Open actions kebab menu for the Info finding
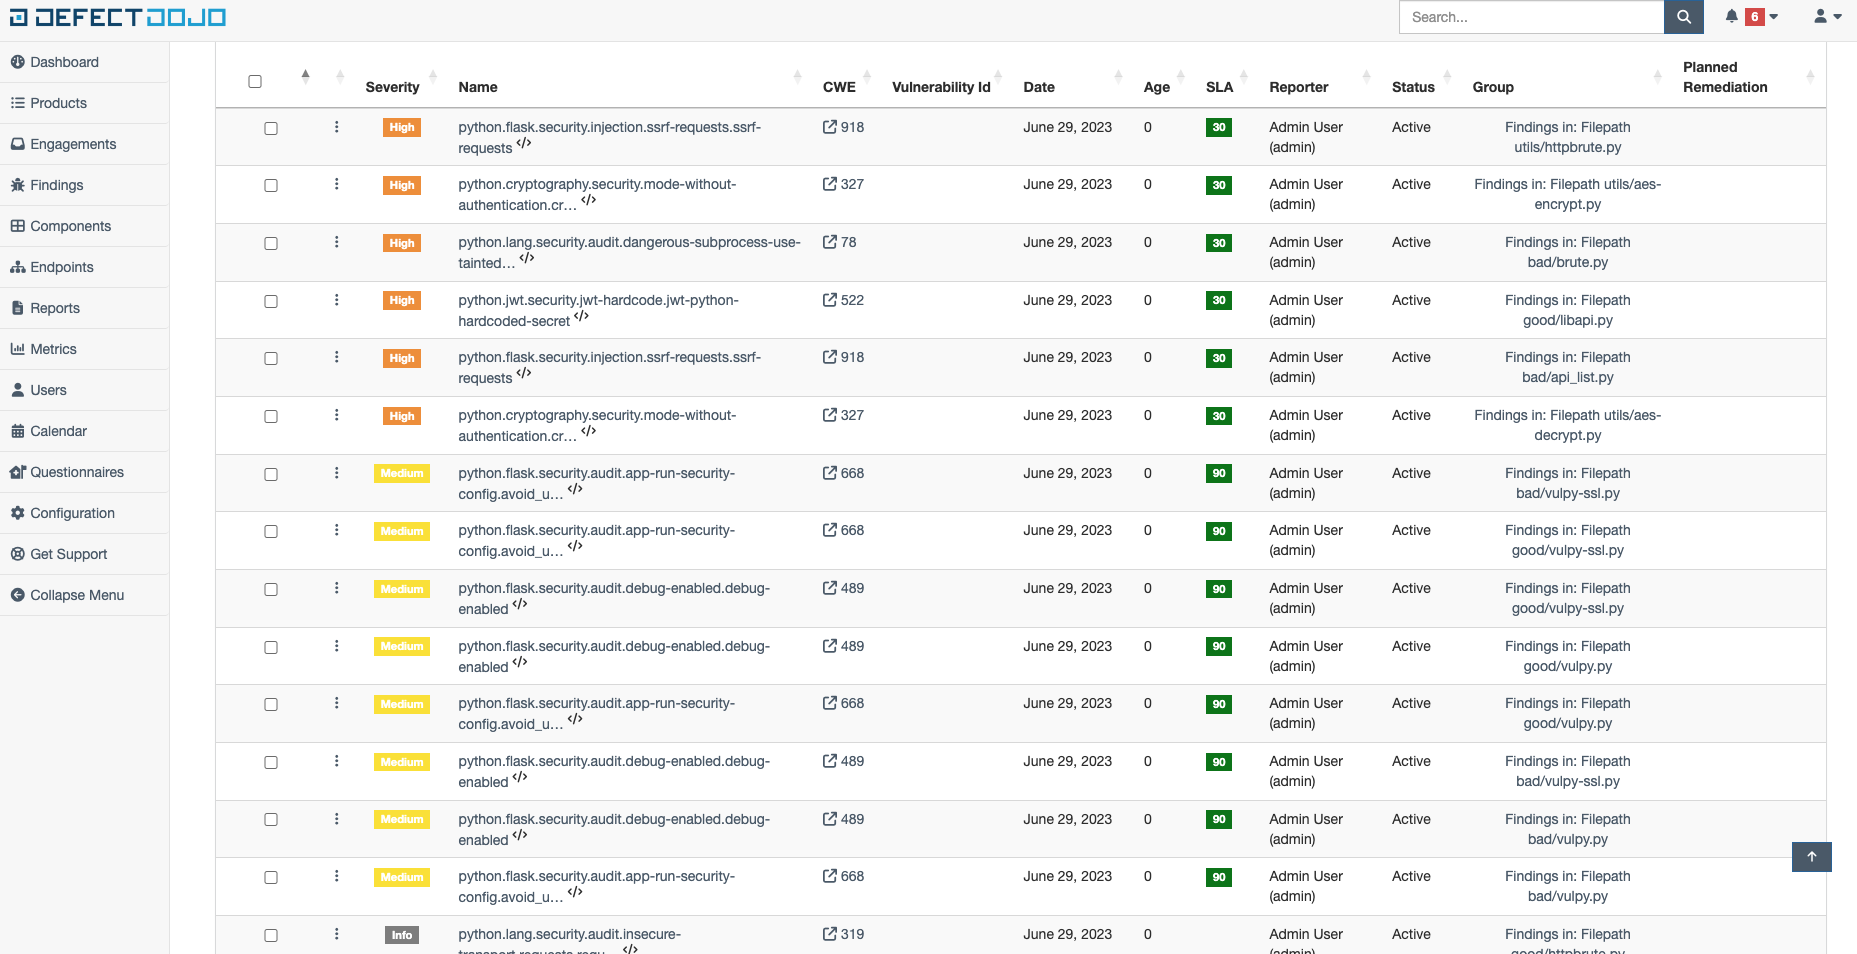This screenshot has width=1857, height=954. [x=336, y=934]
